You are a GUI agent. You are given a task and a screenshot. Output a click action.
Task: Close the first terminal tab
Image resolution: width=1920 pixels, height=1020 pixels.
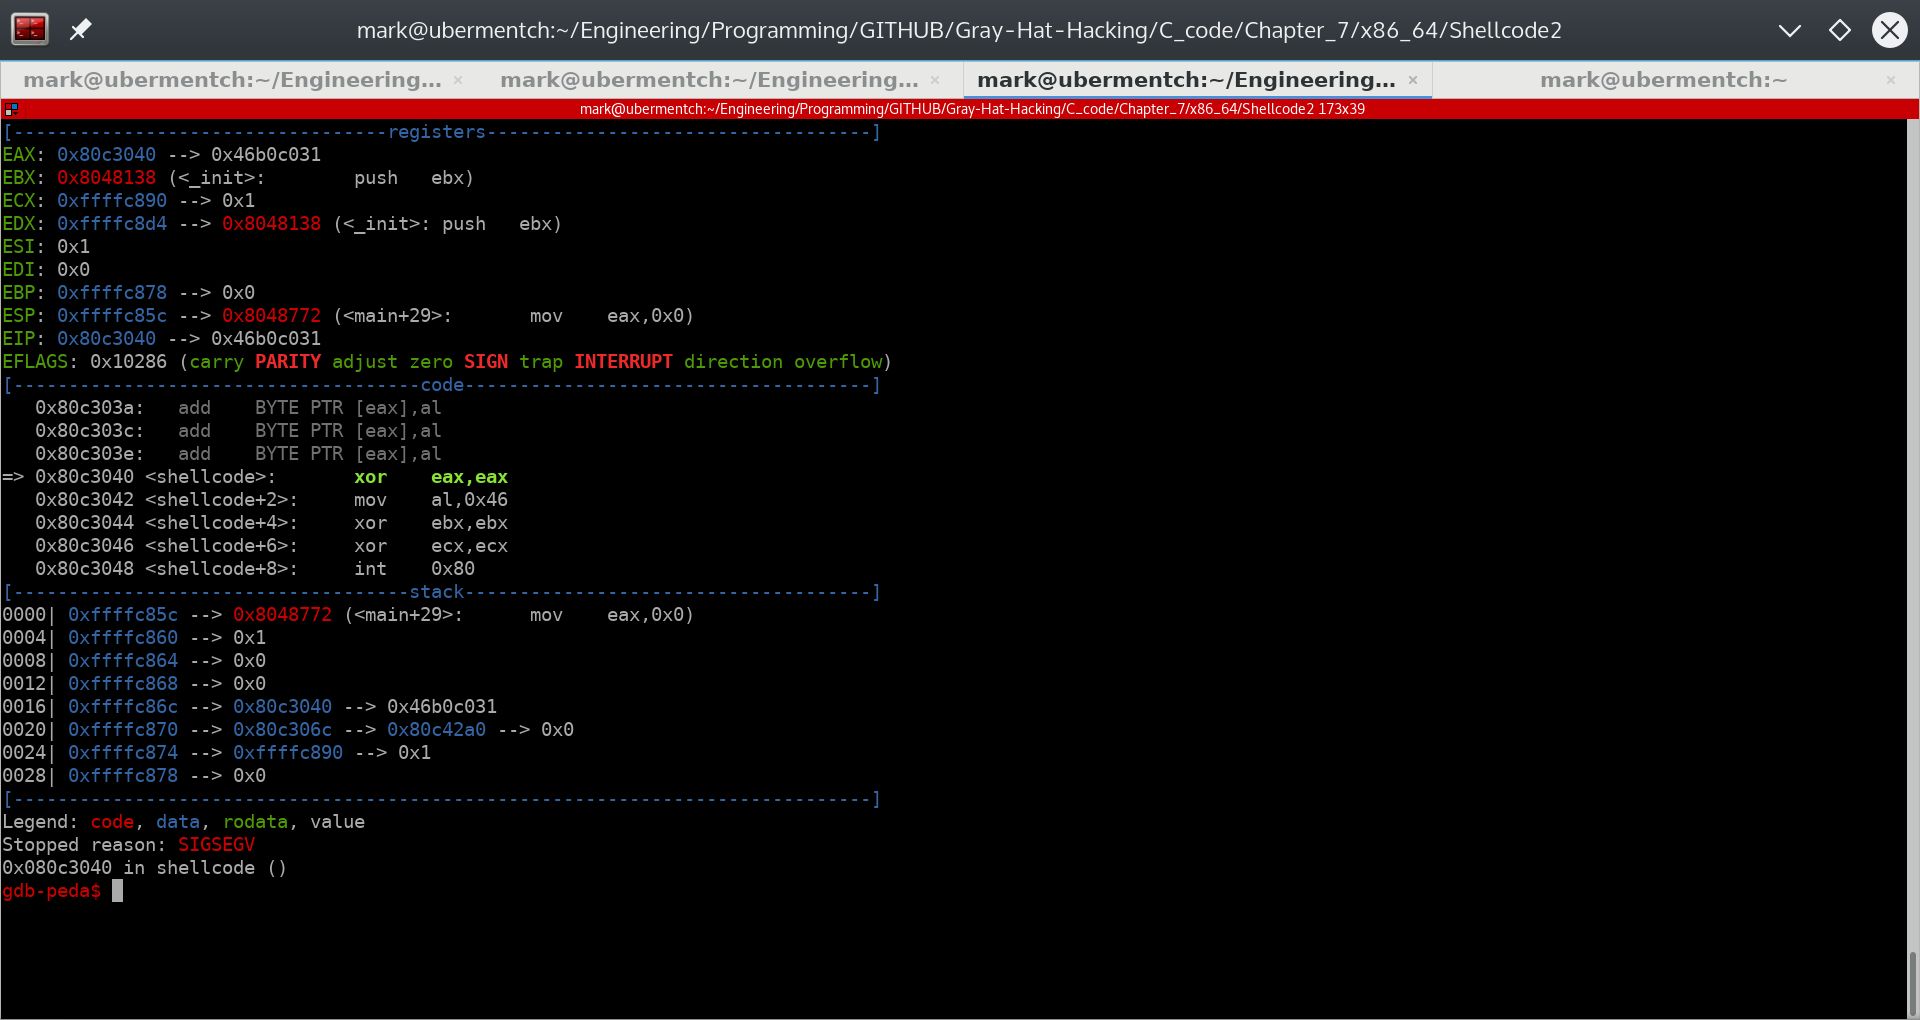[458, 80]
